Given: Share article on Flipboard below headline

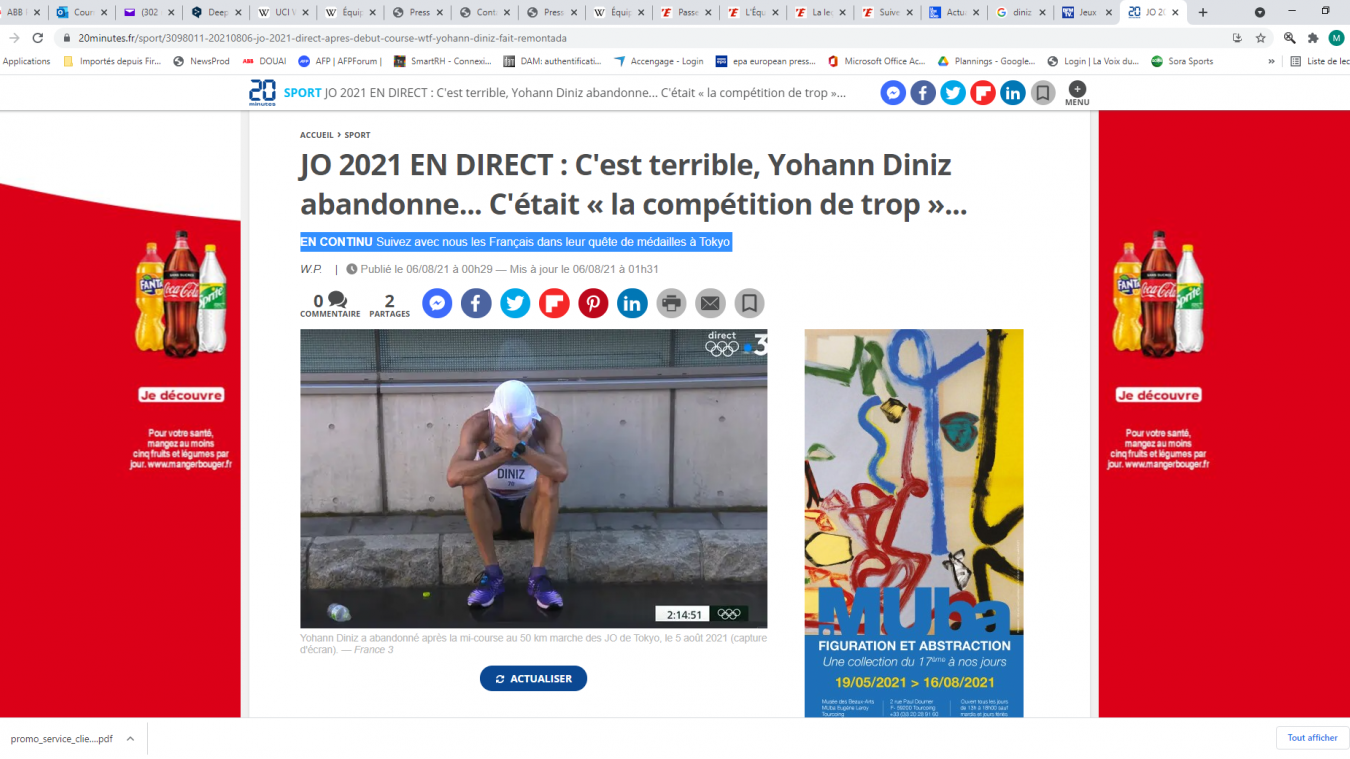Looking at the screenshot, I should point(554,303).
